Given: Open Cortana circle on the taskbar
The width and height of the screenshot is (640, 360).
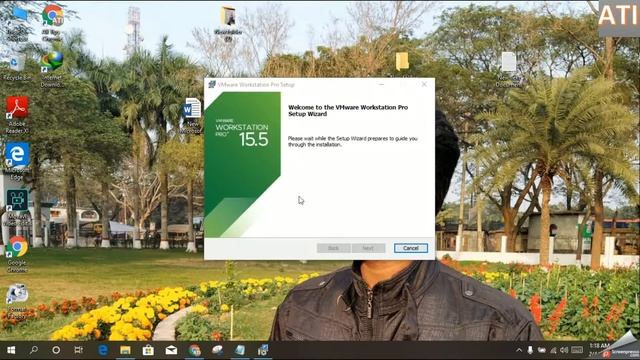Looking at the screenshot, I should tap(56, 350).
